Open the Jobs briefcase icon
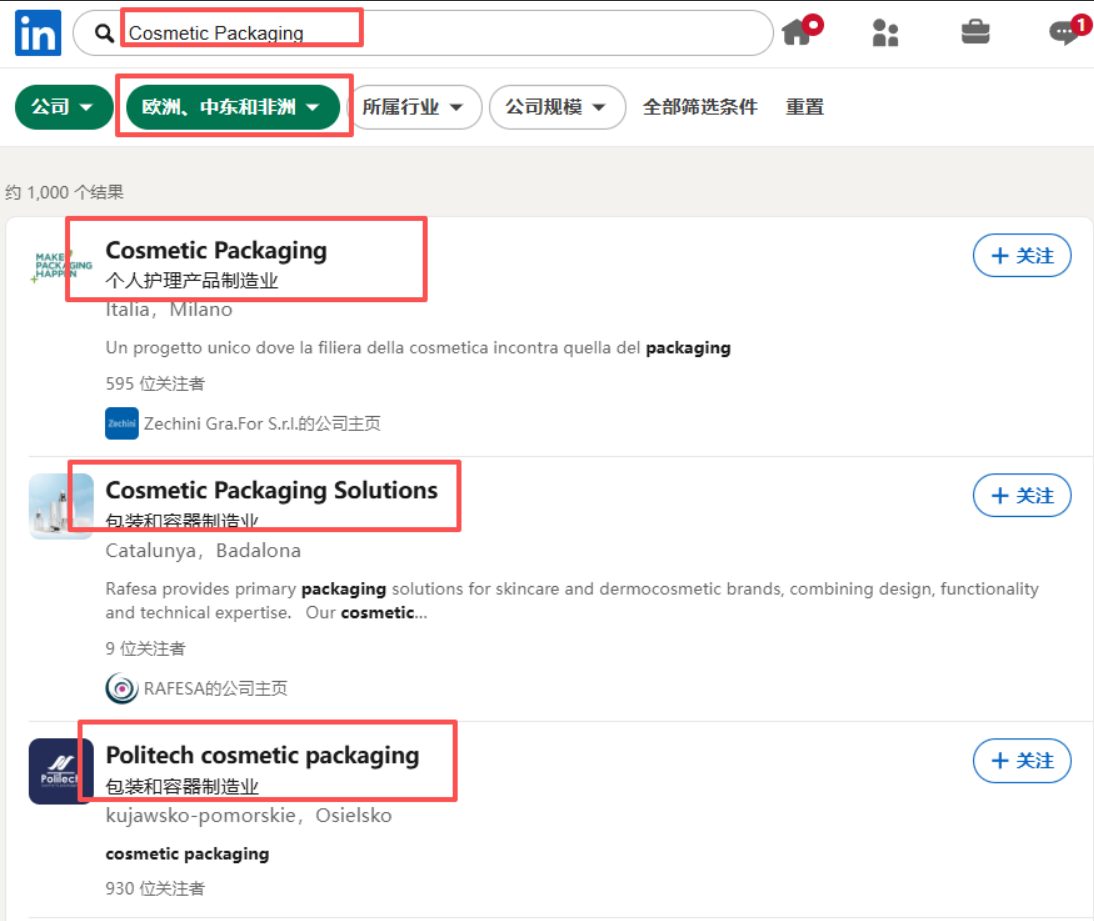Viewport: 1094px width, 921px height. tap(975, 32)
